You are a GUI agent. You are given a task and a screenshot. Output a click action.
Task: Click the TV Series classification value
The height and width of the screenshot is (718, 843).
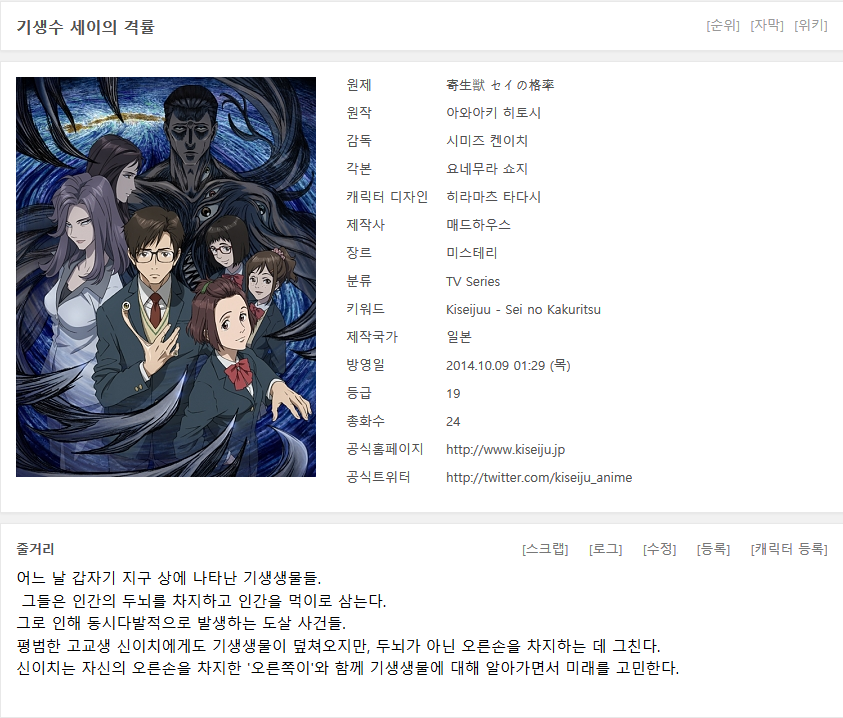pyautogui.click(x=473, y=281)
